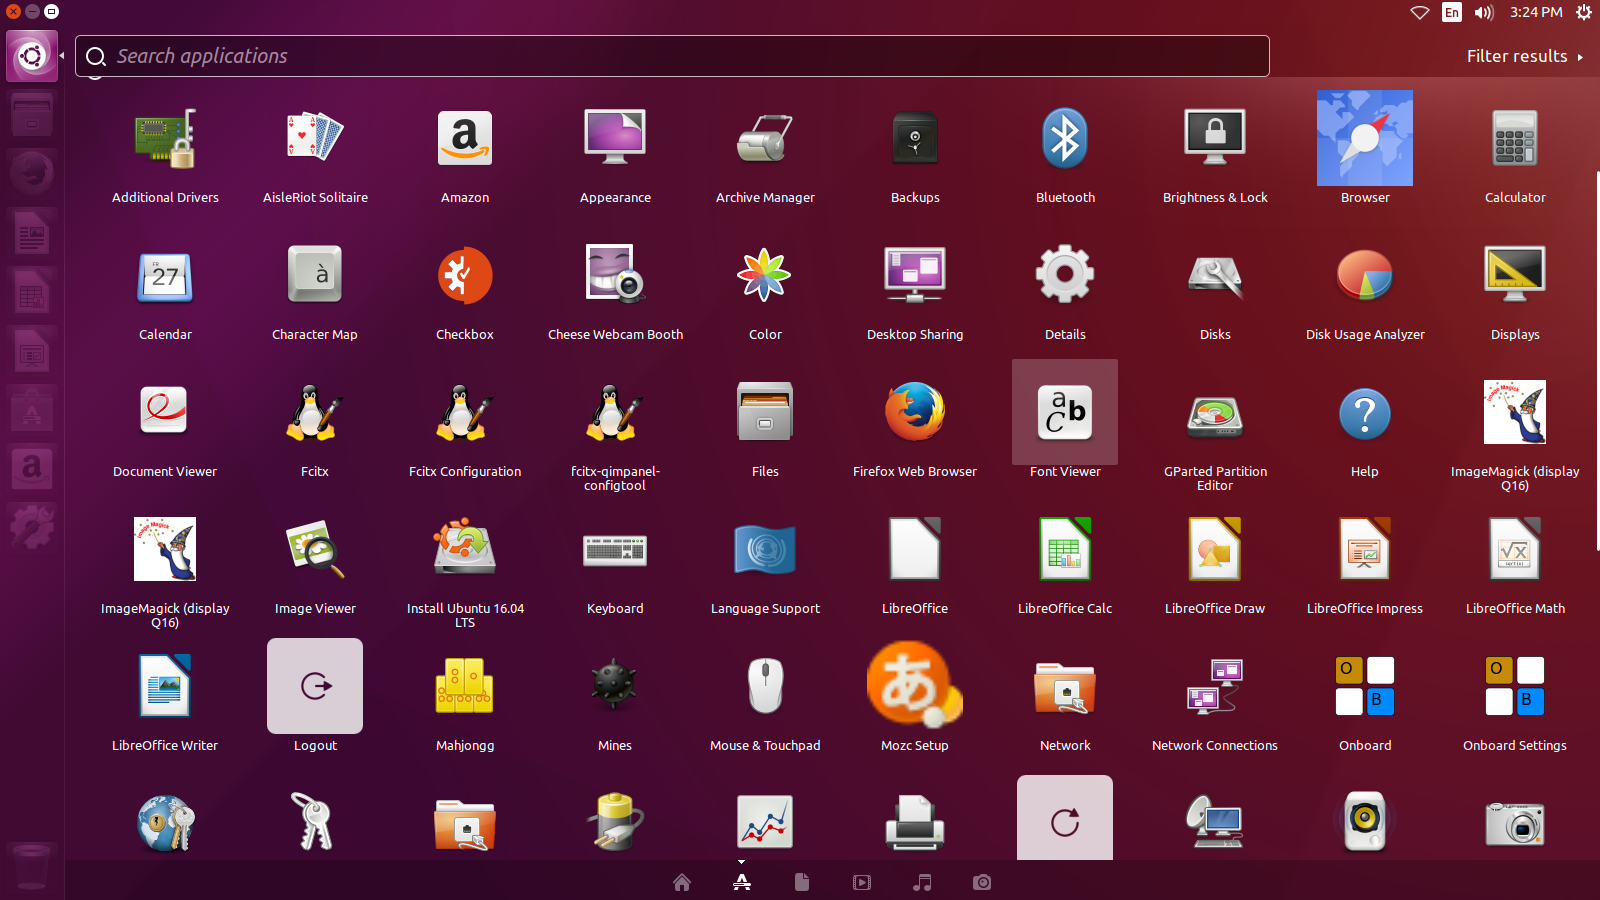Open Desktop Sharing
1600x900 pixels.
pyautogui.click(x=915, y=275)
